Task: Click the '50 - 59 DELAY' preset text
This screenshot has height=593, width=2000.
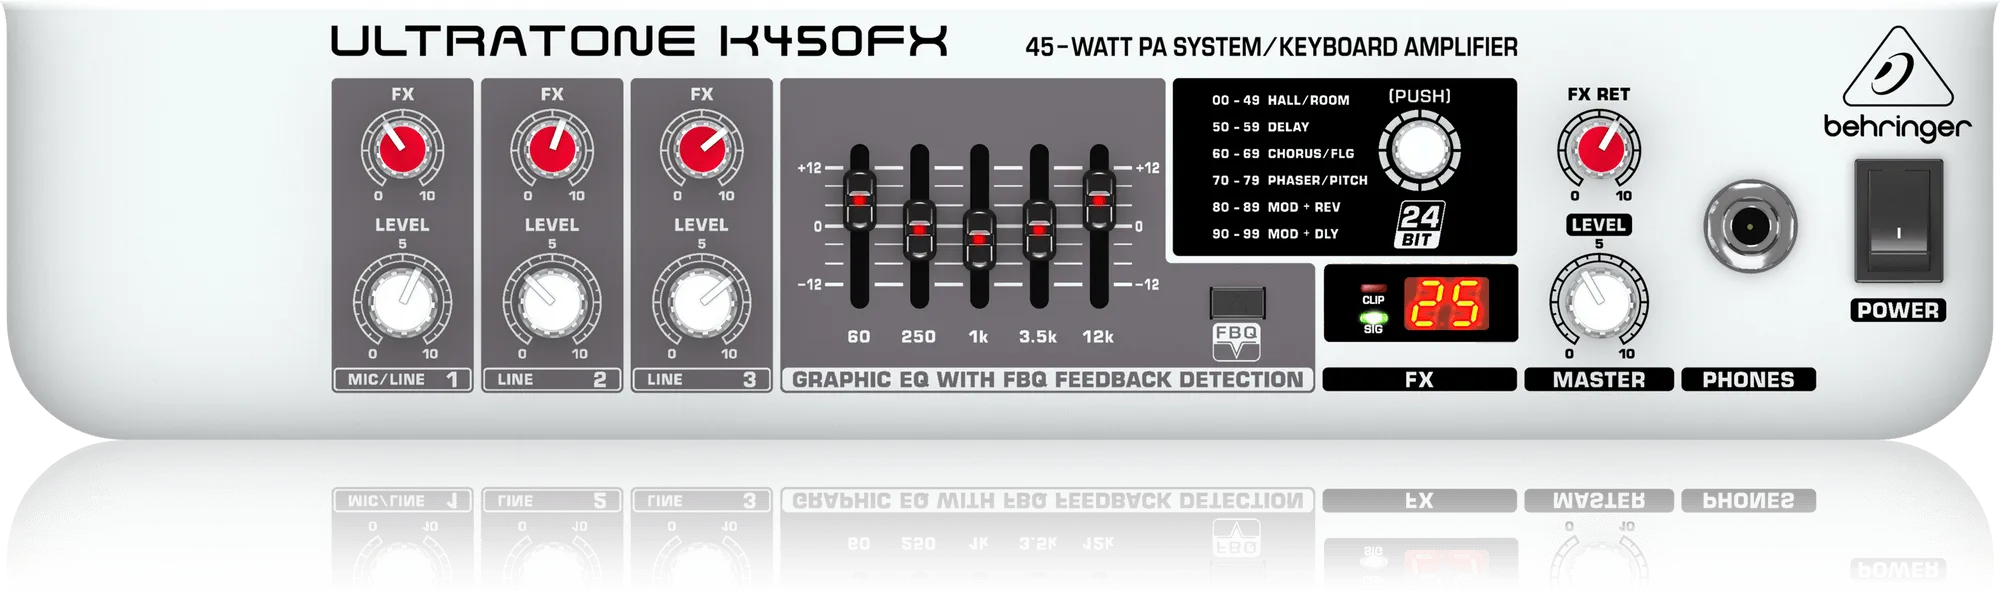Action: [1260, 127]
